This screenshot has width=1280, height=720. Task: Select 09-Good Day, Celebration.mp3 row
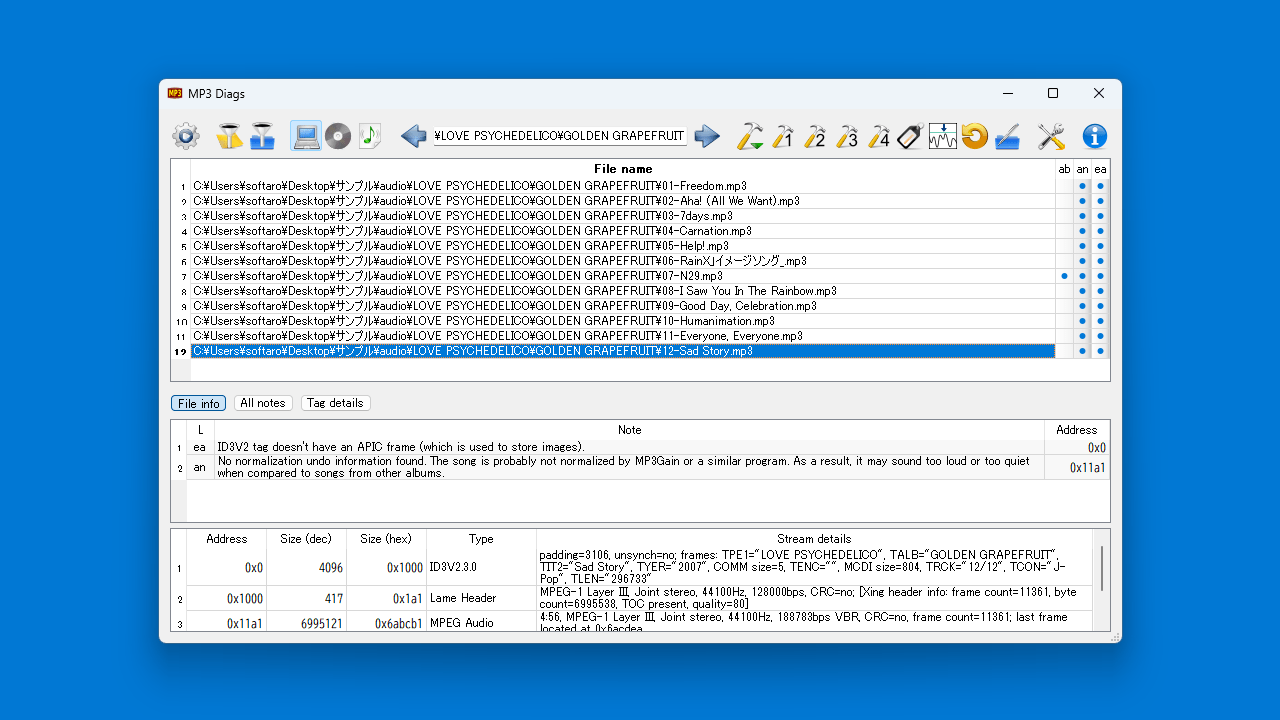623,306
